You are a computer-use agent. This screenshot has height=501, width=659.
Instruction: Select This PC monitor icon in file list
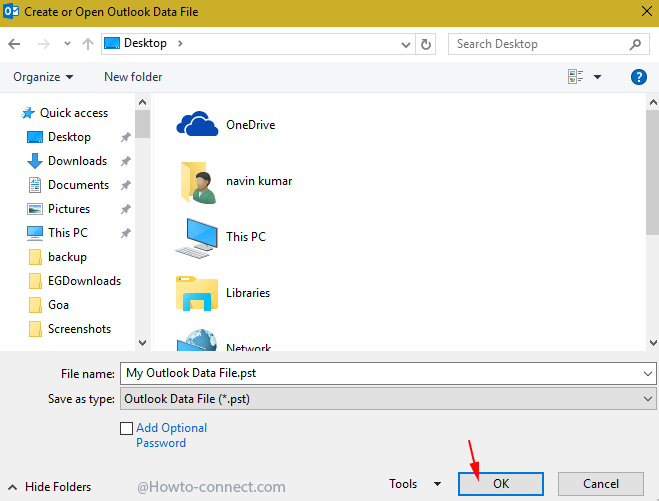197,237
